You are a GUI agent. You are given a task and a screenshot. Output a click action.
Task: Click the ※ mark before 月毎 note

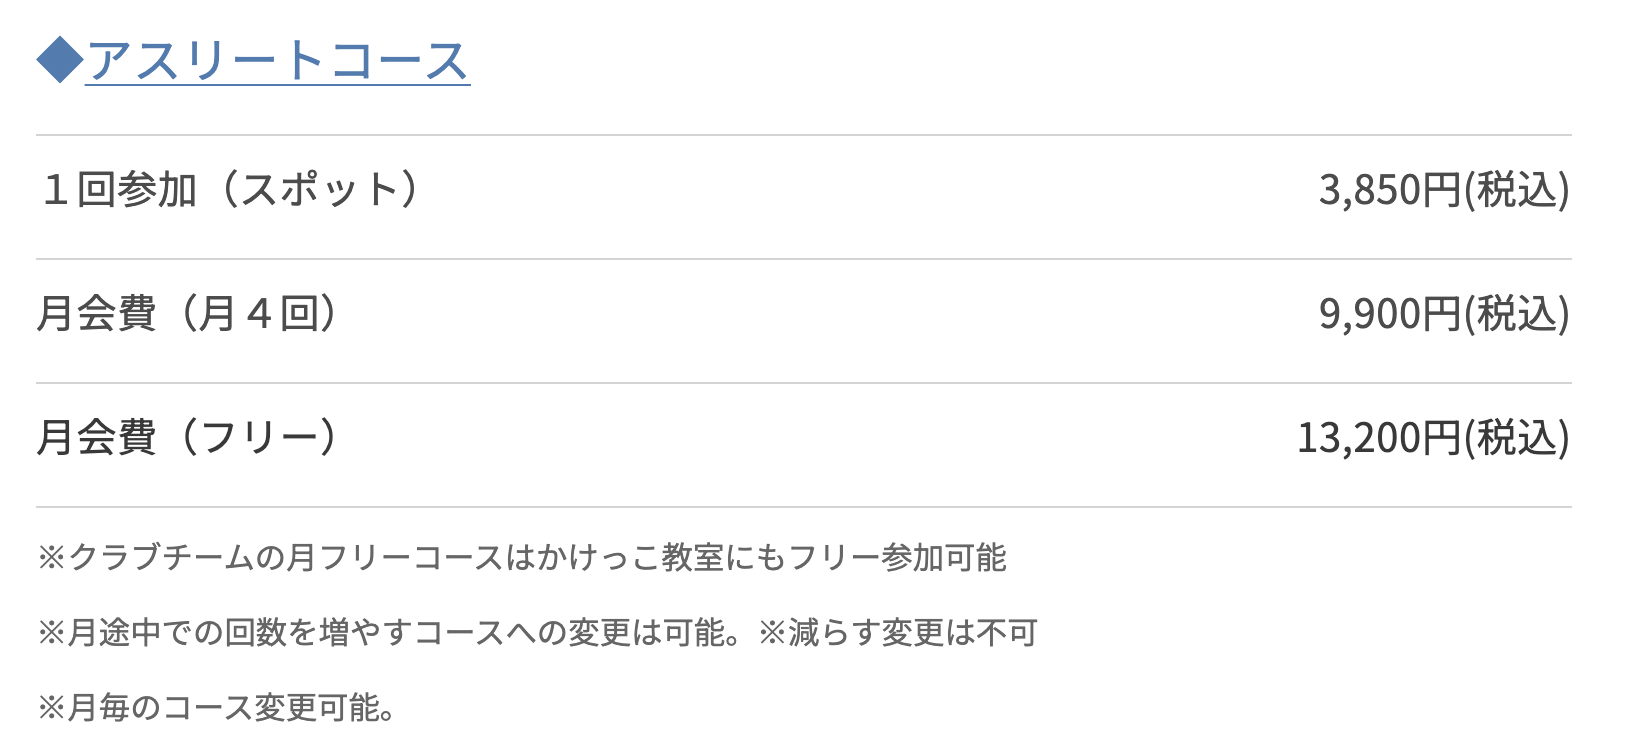click(51, 708)
